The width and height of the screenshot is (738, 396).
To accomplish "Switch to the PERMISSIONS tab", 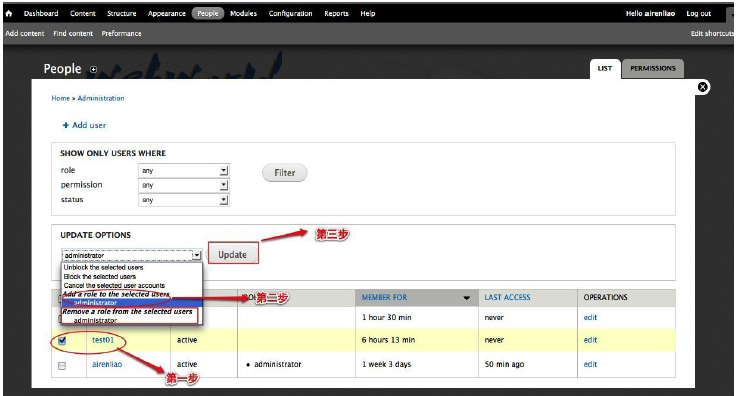I will (x=653, y=69).
